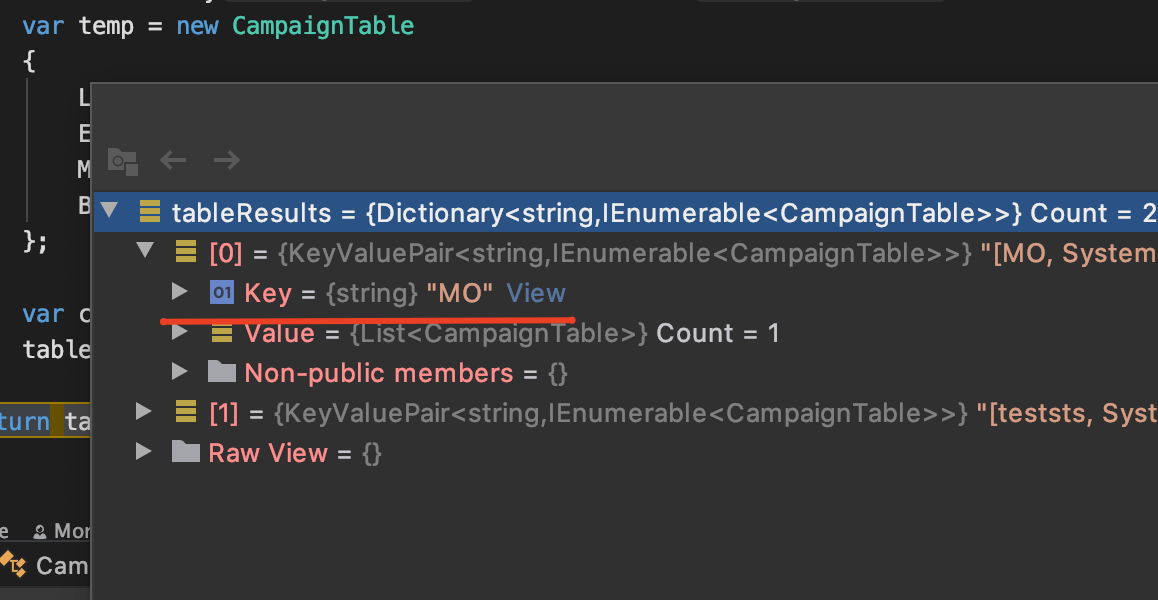Click the tableResults dictionary icon

[150, 213]
